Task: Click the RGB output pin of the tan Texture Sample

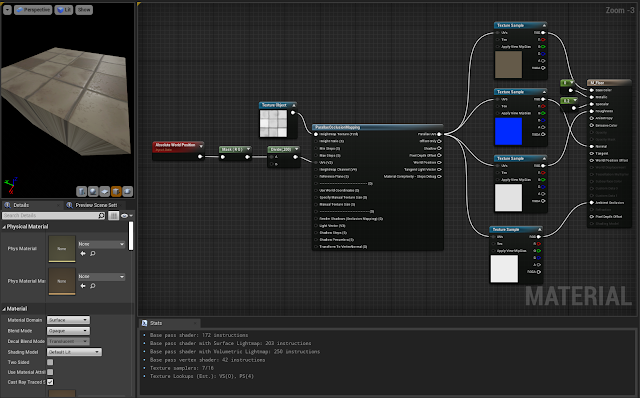Action: click(x=543, y=33)
